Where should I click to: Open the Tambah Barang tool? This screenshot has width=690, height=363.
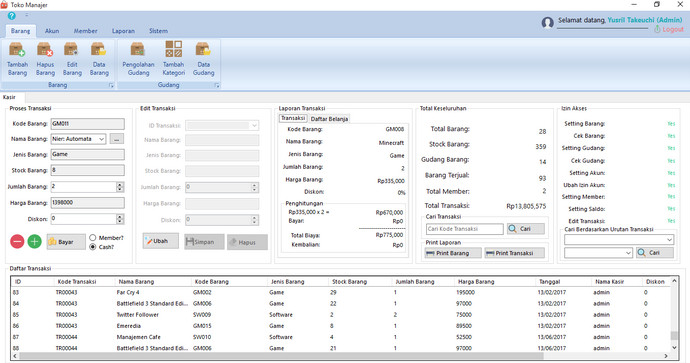pyautogui.click(x=17, y=59)
